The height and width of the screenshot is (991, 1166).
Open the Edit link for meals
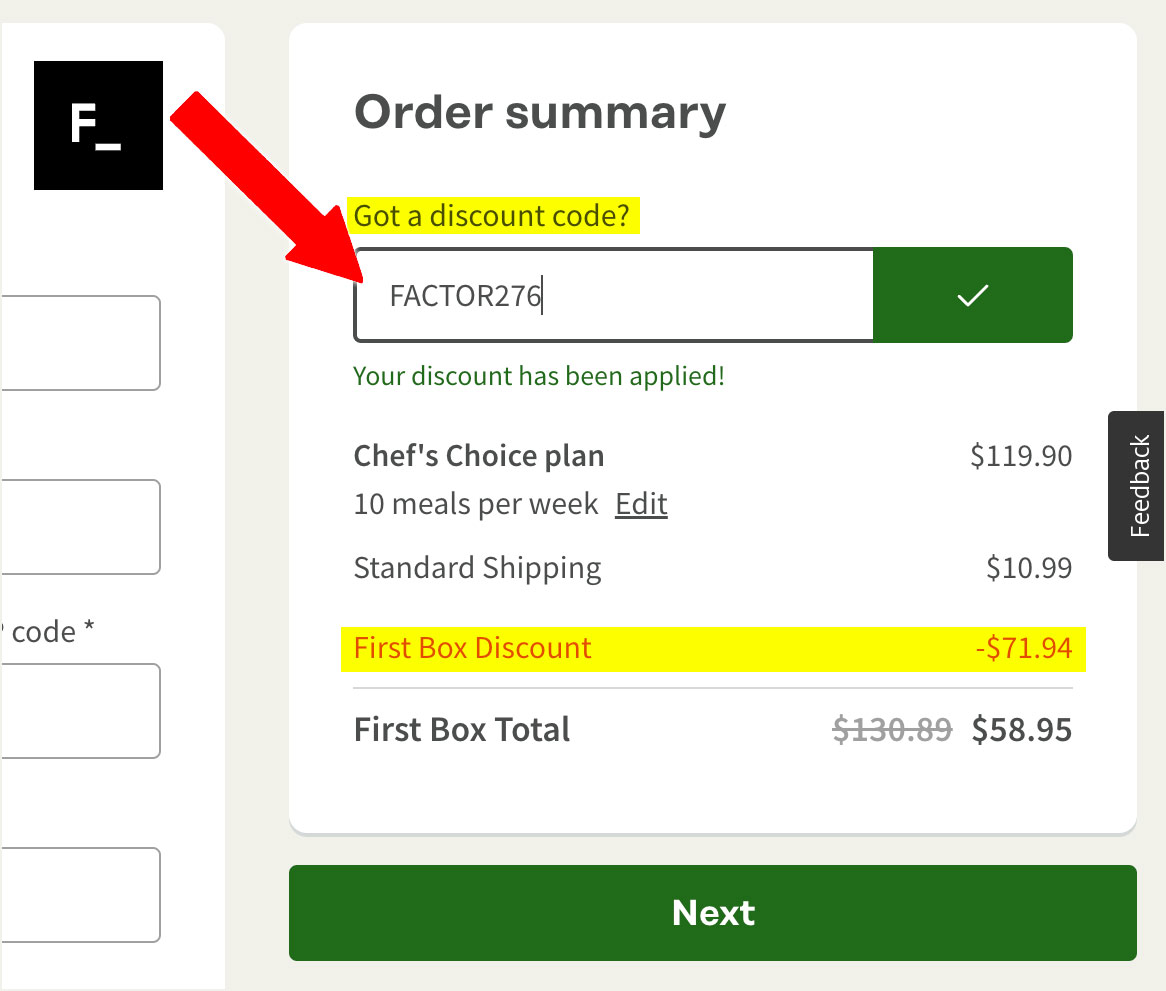[641, 504]
